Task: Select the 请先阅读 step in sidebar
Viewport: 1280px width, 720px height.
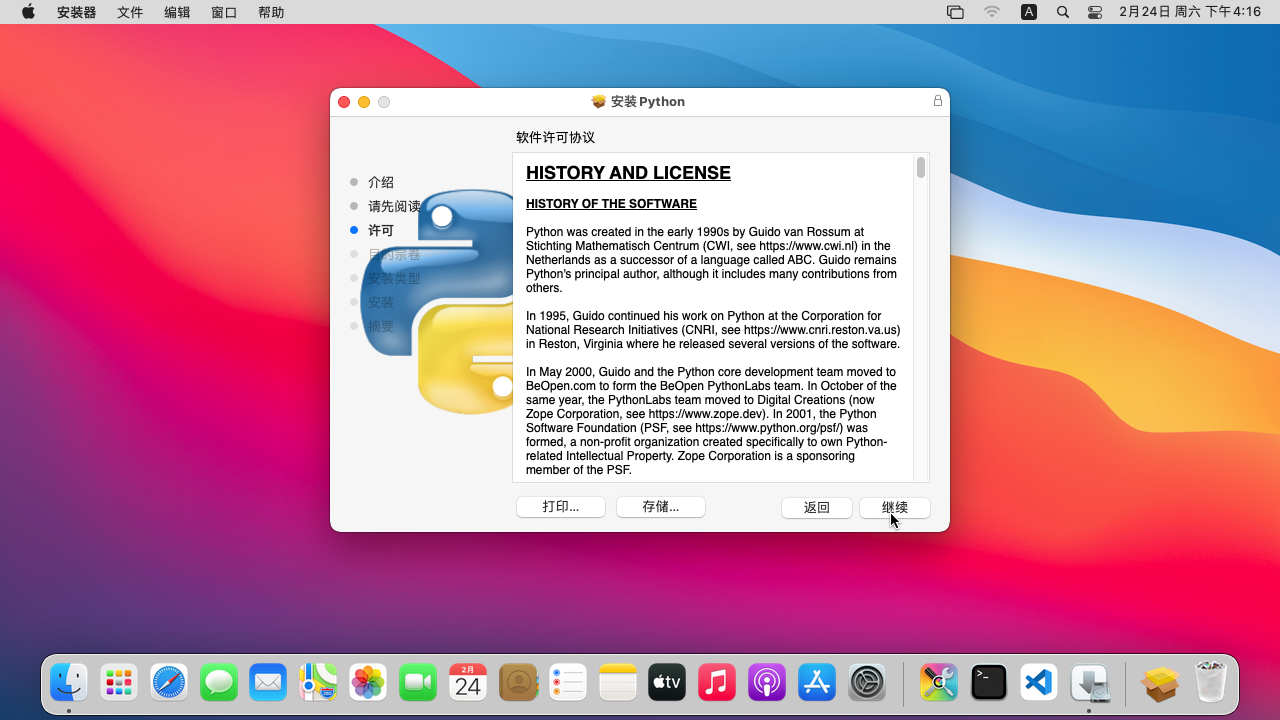Action: click(x=394, y=206)
